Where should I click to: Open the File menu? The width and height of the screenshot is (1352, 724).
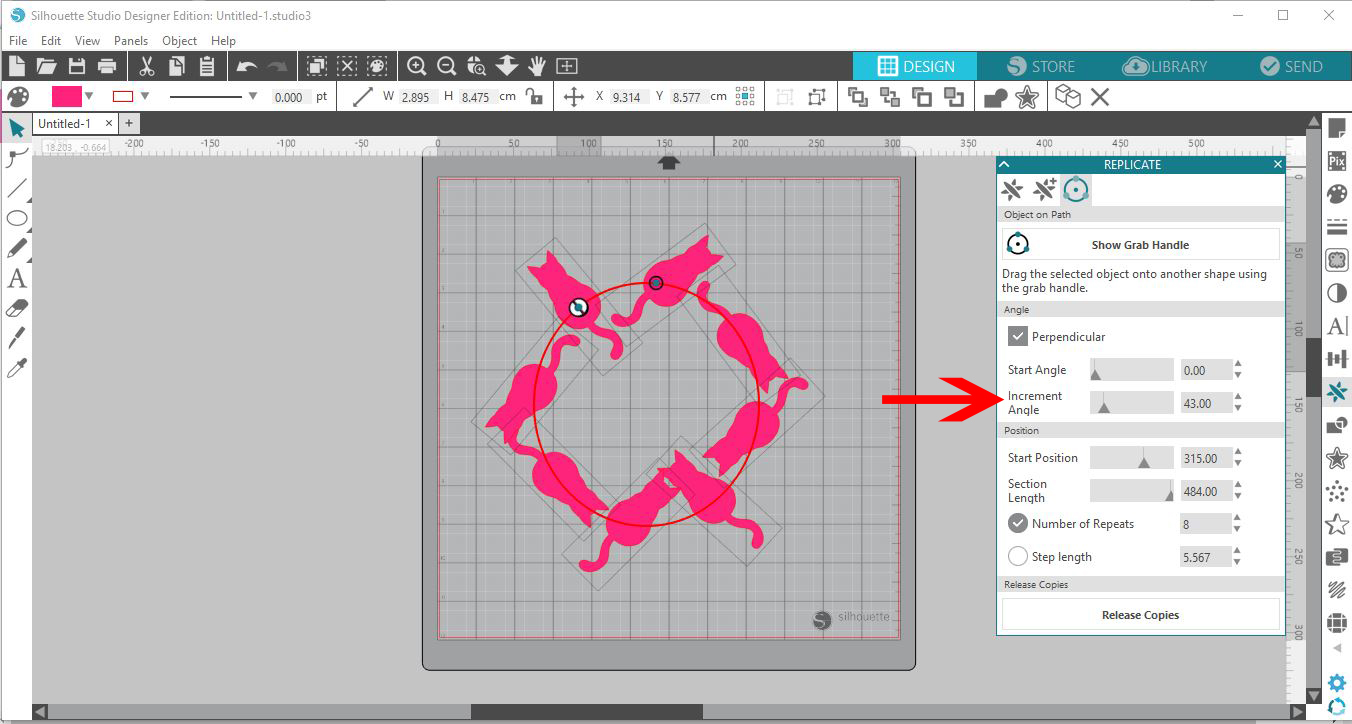click(18, 41)
